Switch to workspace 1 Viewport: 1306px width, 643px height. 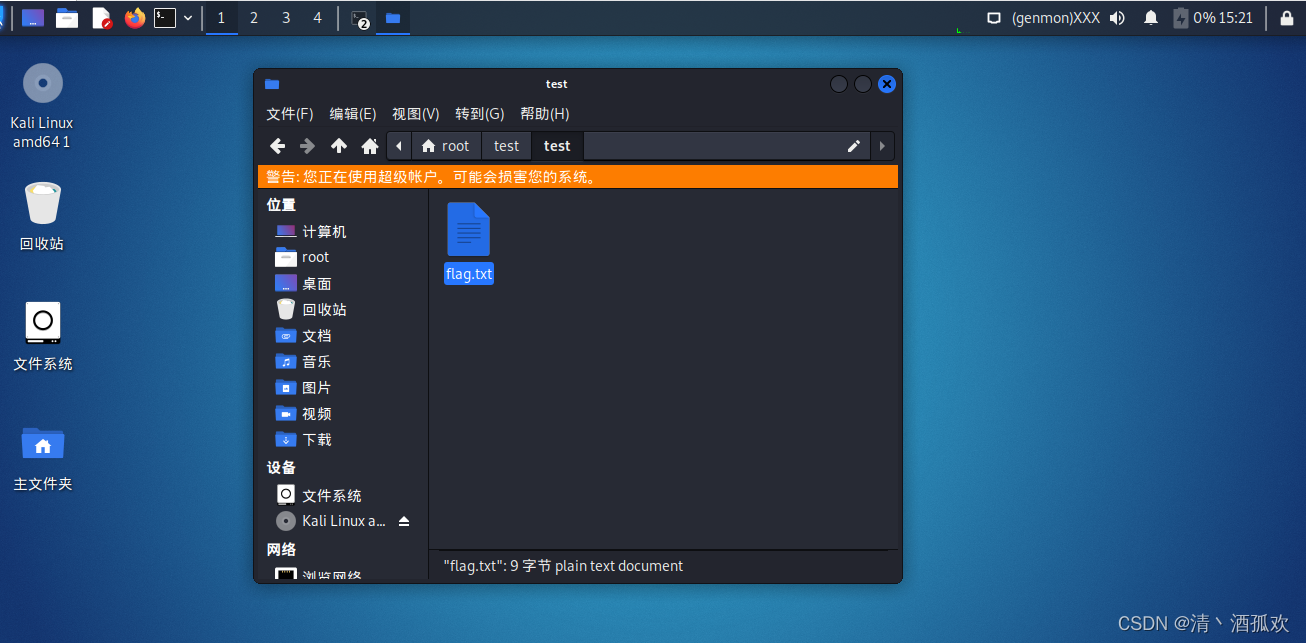click(x=222, y=18)
